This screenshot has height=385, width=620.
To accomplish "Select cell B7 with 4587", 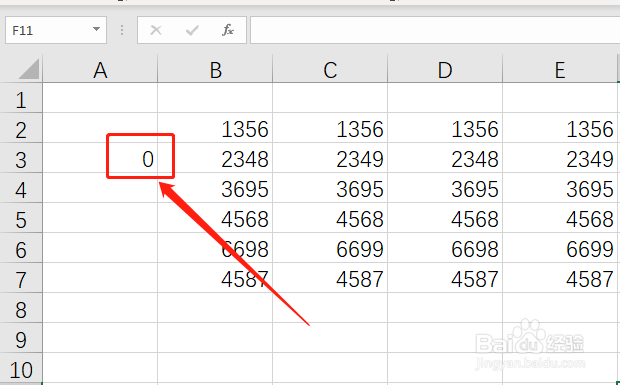I will tap(215, 278).
